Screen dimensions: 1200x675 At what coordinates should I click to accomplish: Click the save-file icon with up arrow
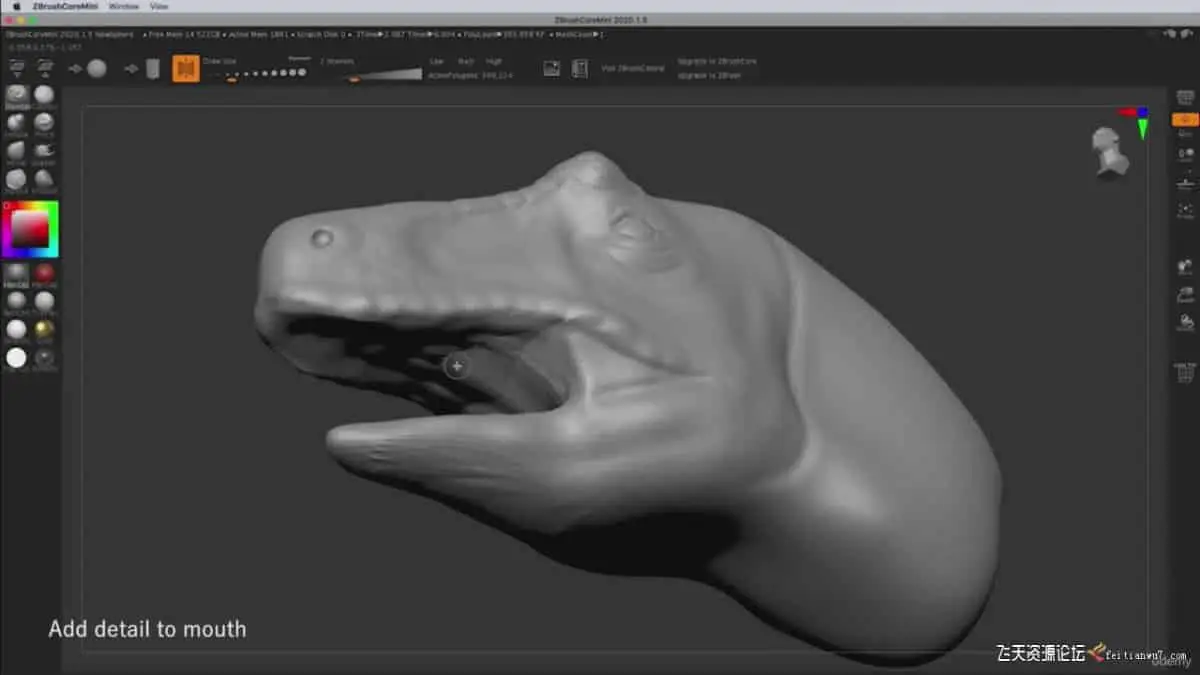pos(45,68)
